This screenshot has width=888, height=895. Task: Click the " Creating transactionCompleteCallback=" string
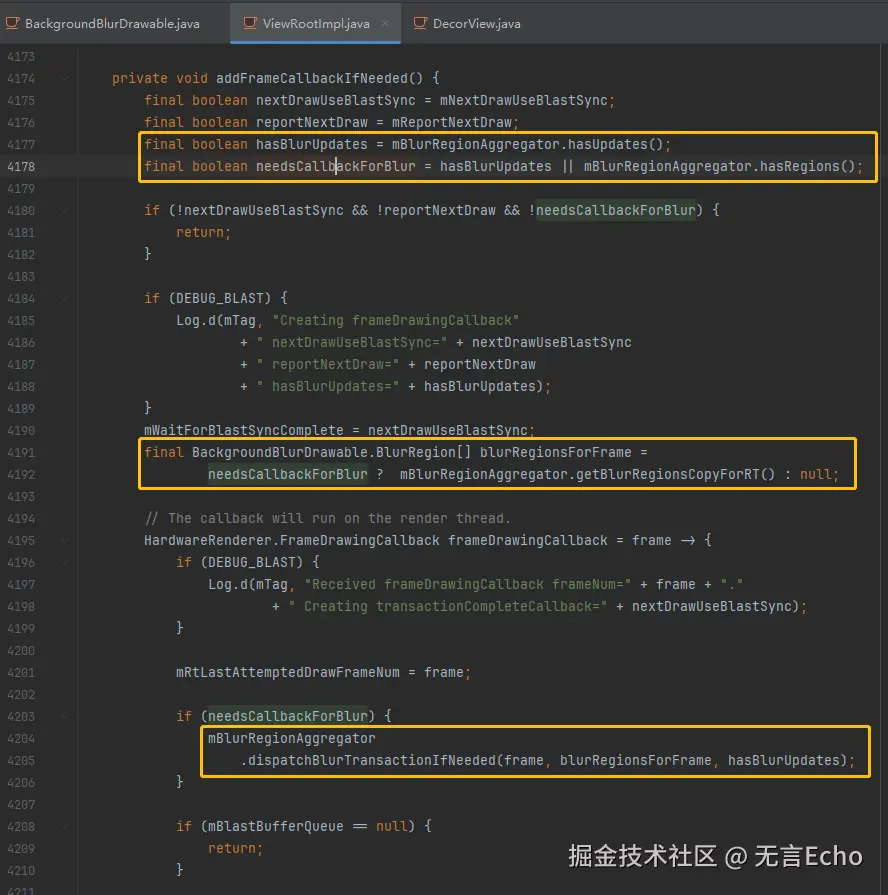[447, 607]
